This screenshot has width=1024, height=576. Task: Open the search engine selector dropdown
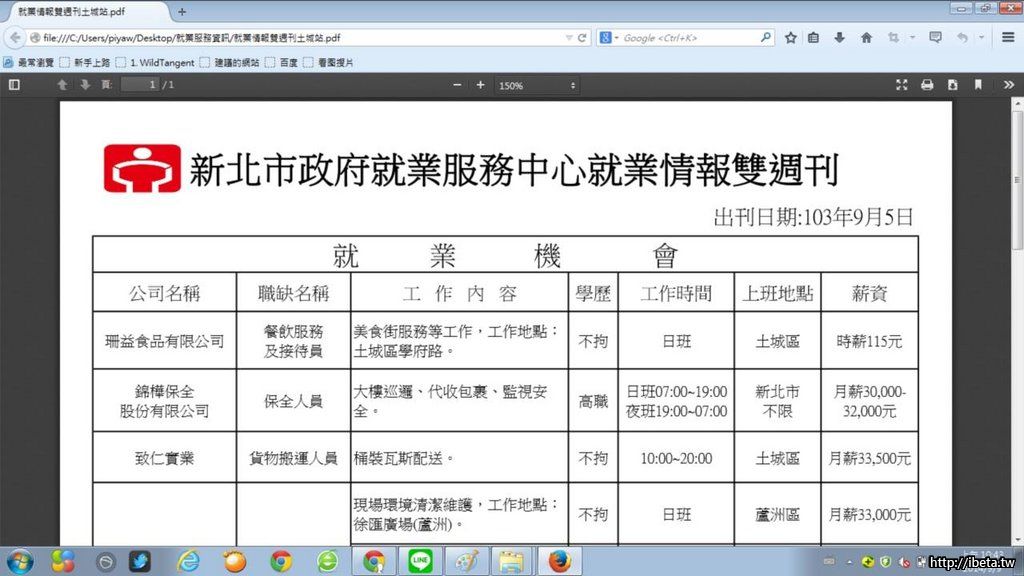tap(608, 38)
